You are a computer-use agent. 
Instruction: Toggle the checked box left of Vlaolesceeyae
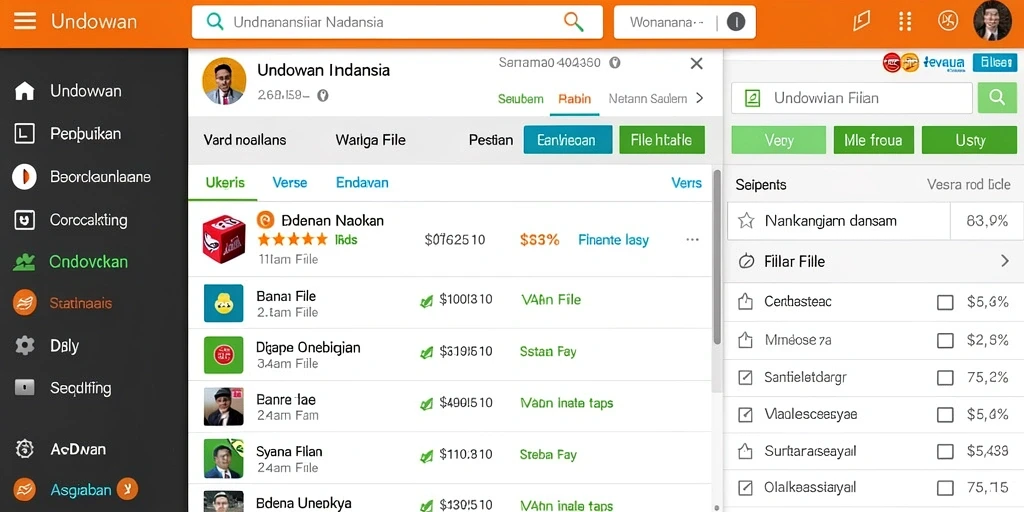[x=745, y=415]
